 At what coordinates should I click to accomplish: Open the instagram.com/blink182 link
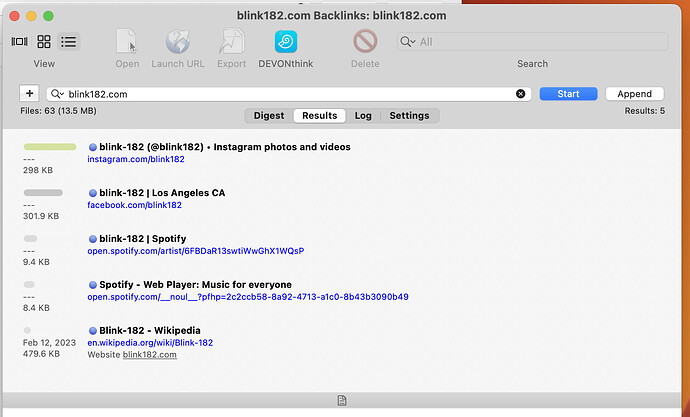pyautogui.click(x=136, y=159)
